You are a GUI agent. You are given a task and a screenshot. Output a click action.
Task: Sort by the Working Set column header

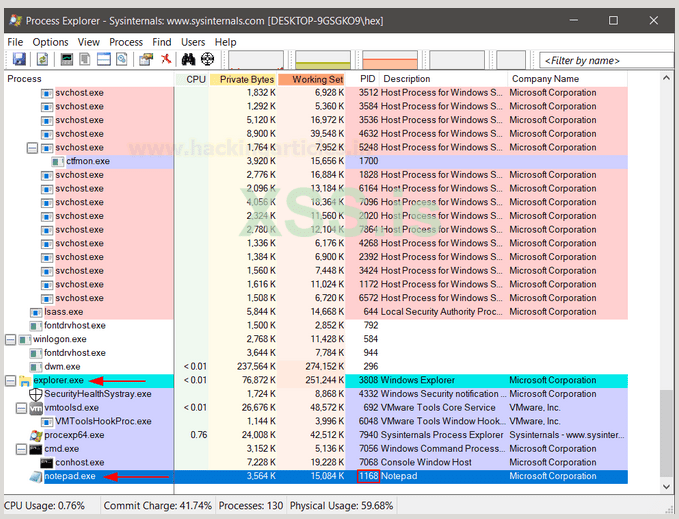(313, 79)
